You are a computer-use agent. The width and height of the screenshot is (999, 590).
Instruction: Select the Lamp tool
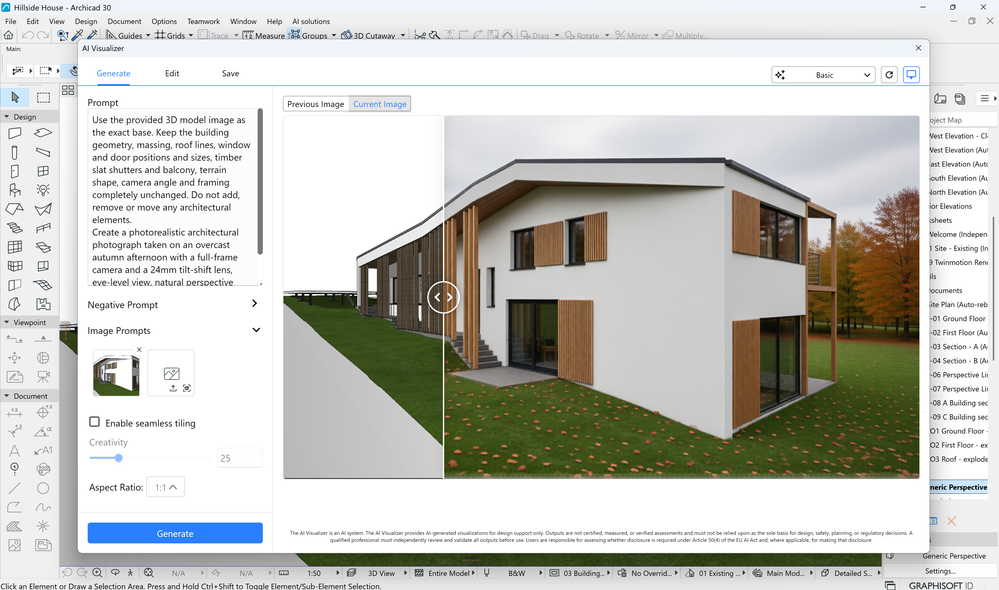(x=43, y=190)
